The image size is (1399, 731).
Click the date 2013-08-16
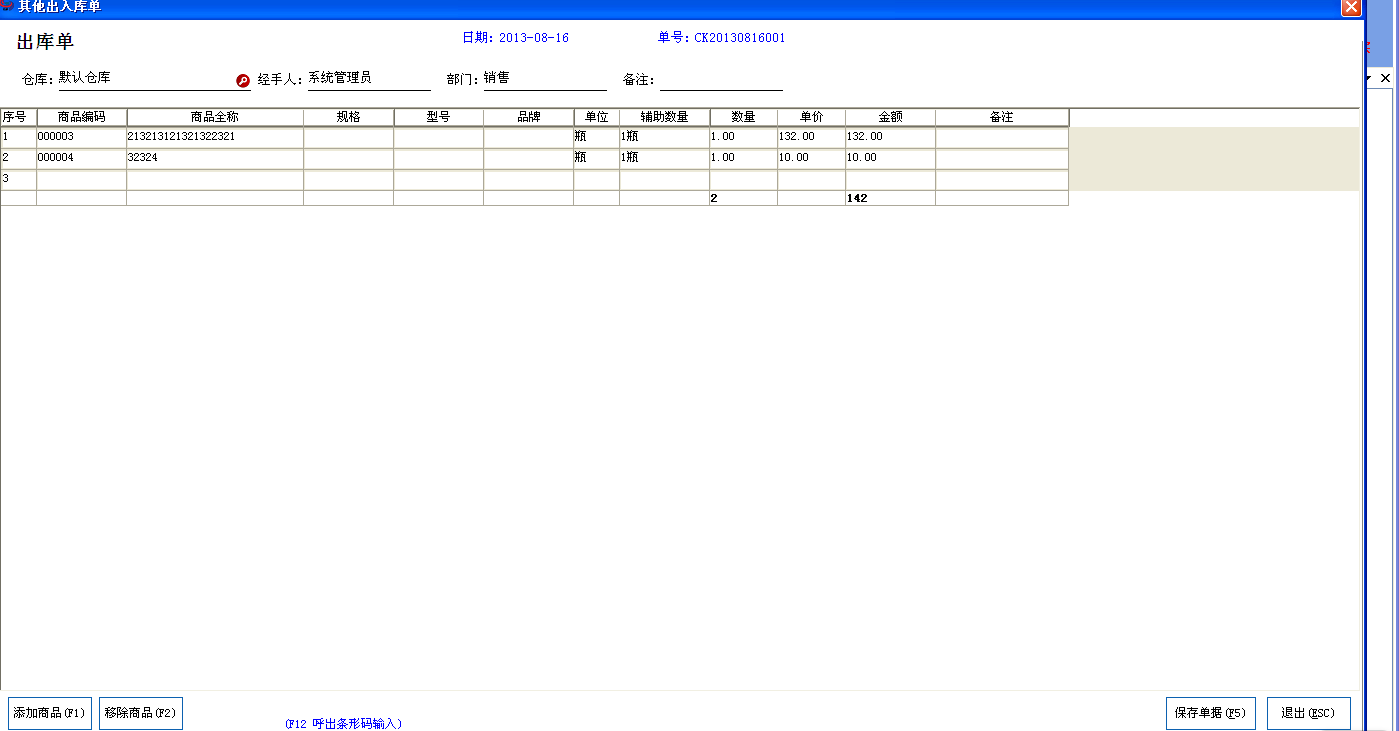pos(534,38)
